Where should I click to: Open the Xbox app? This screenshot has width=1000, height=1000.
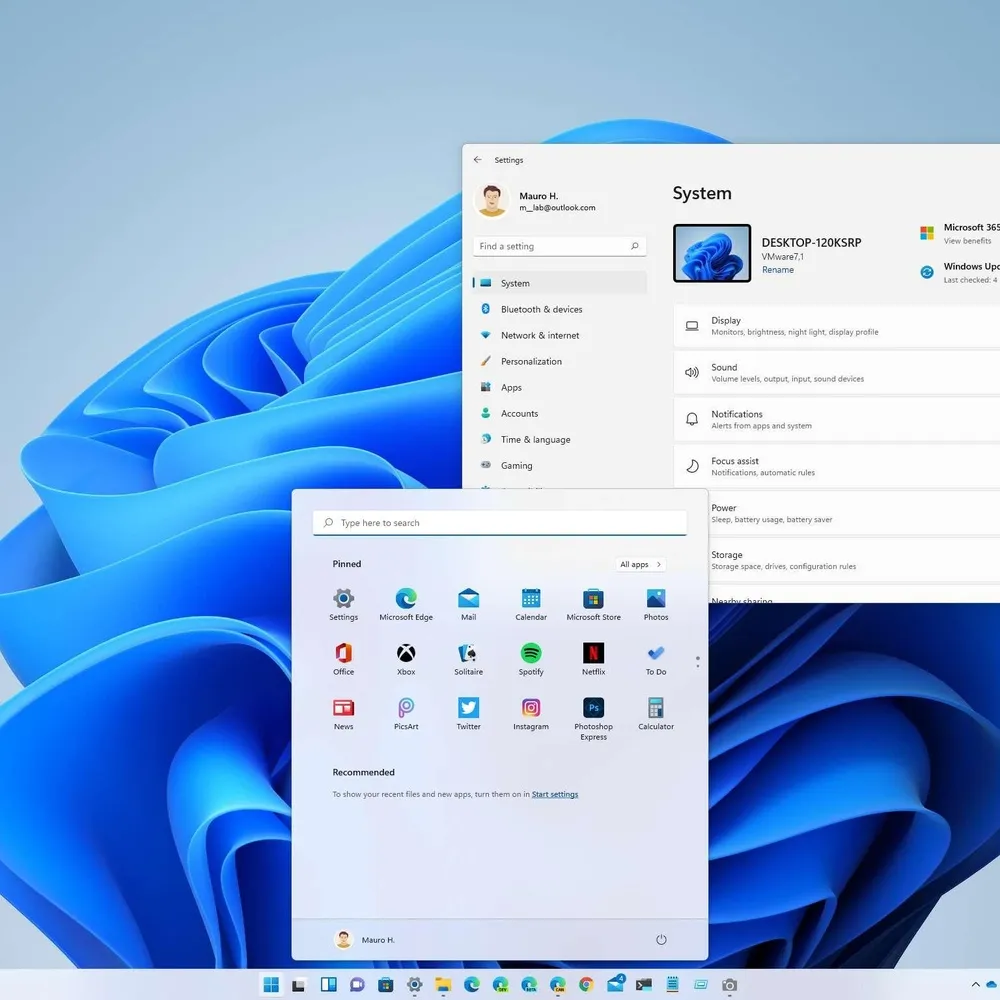(406, 659)
